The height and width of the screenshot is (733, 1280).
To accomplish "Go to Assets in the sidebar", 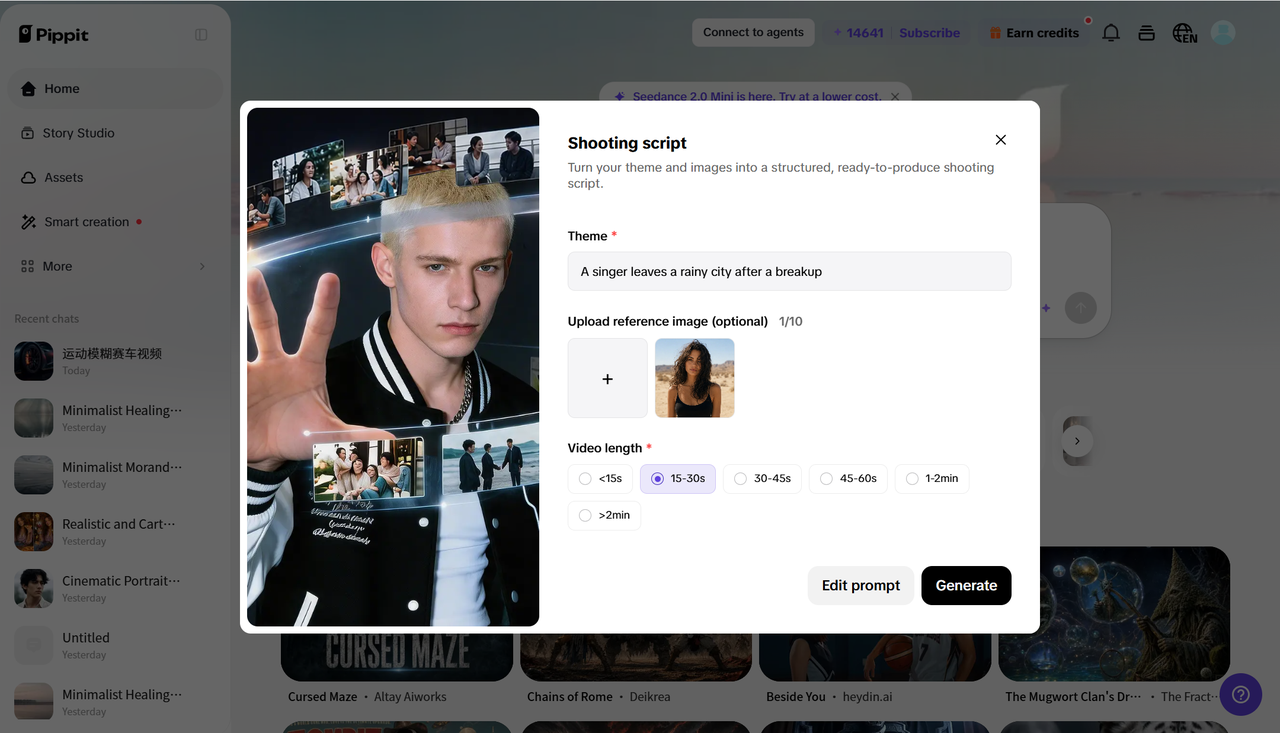I will pos(115,177).
